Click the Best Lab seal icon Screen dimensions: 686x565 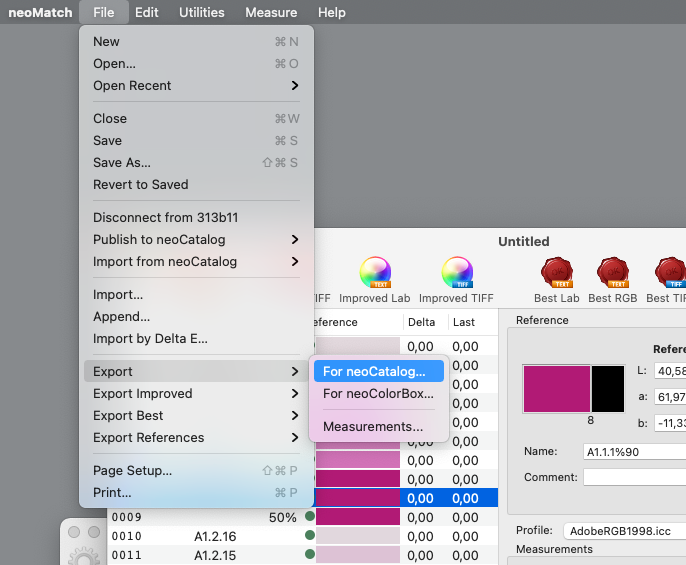click(557, 272)
